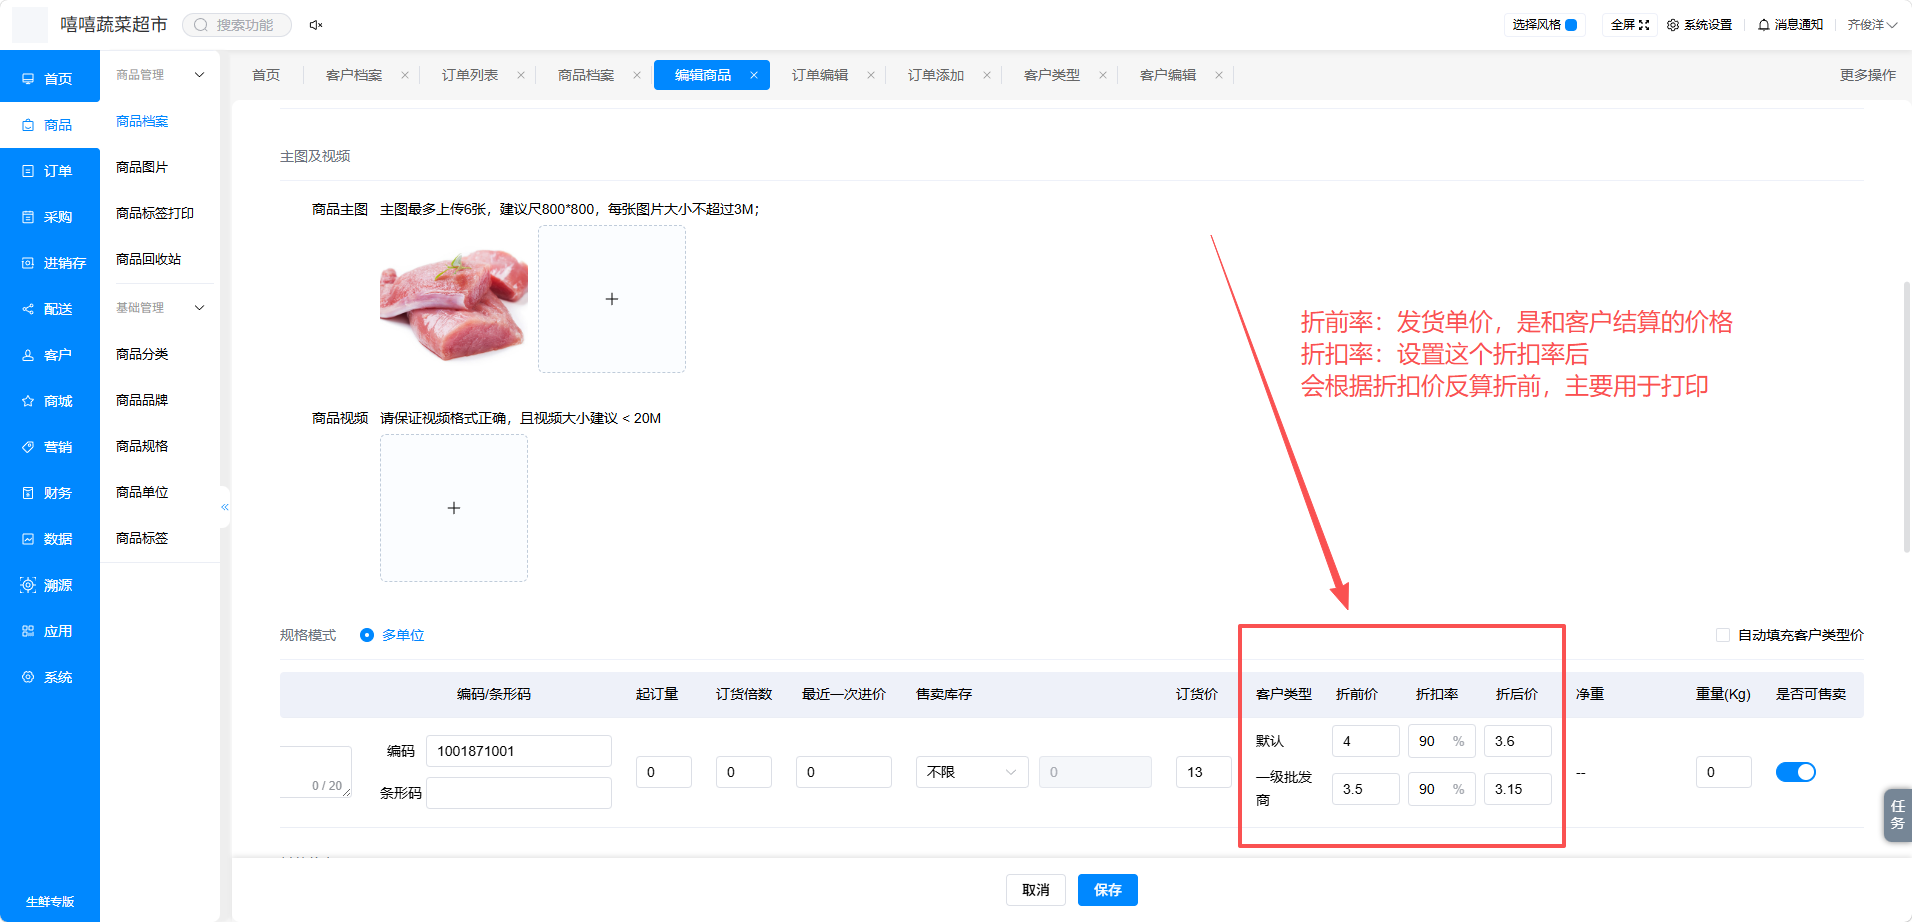Check the 自动填充客户类型价 checkbox

point(1723,635)
